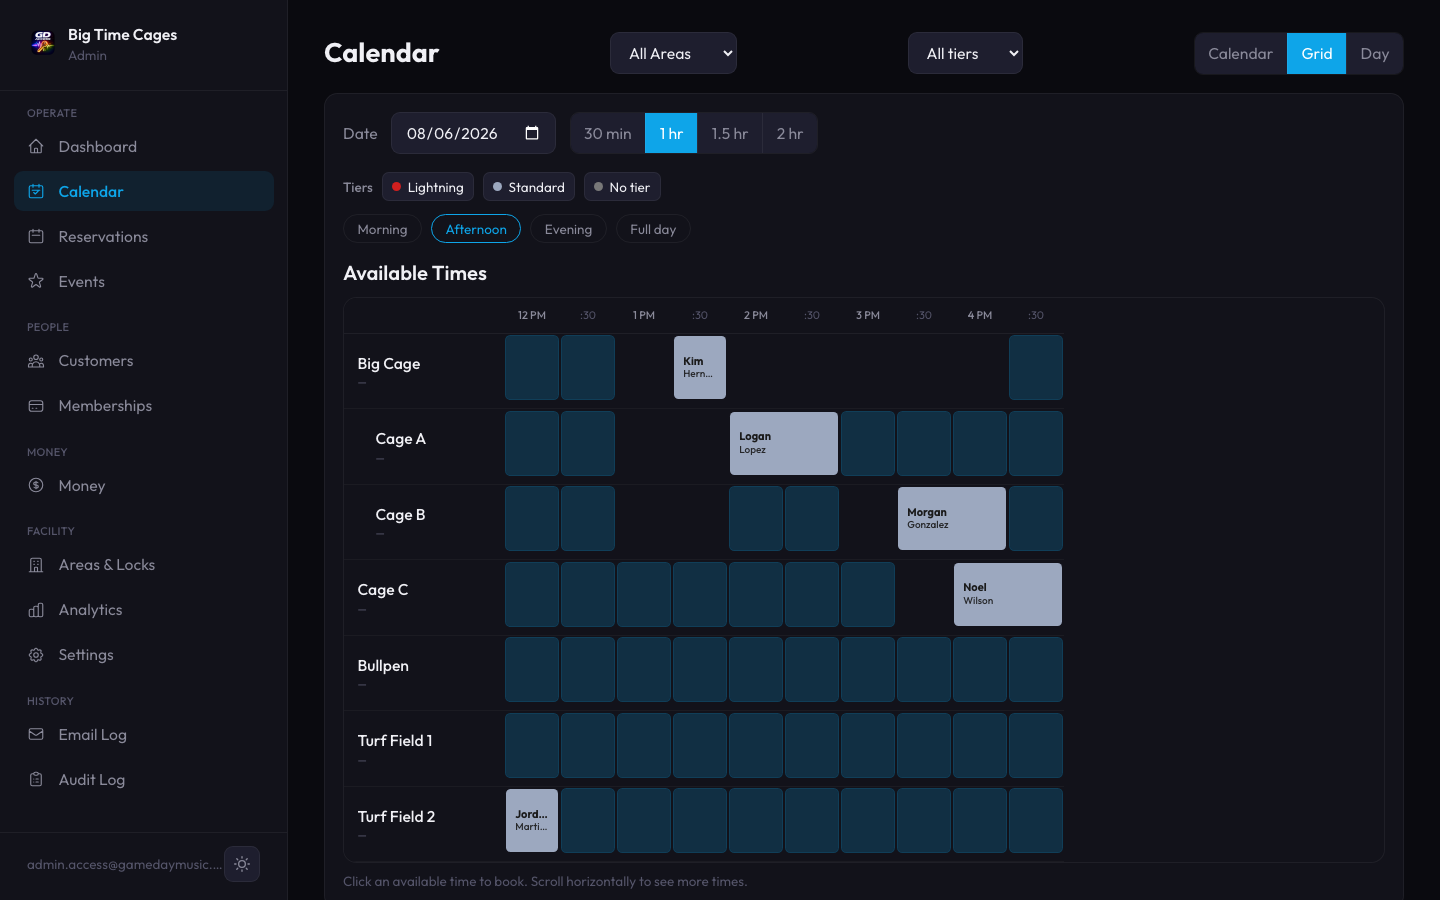This screenshot has width=1440, height=900.
Task: Click the Analytics chart icon
Action: coord(36,610)
